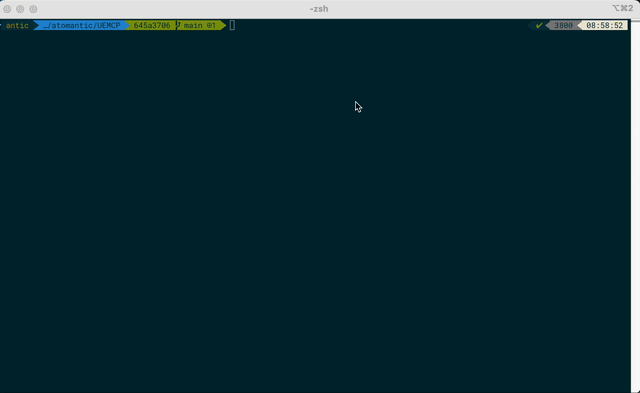
Task: Click the arrow tip ending the main branch segment
Action: (222, 25)
